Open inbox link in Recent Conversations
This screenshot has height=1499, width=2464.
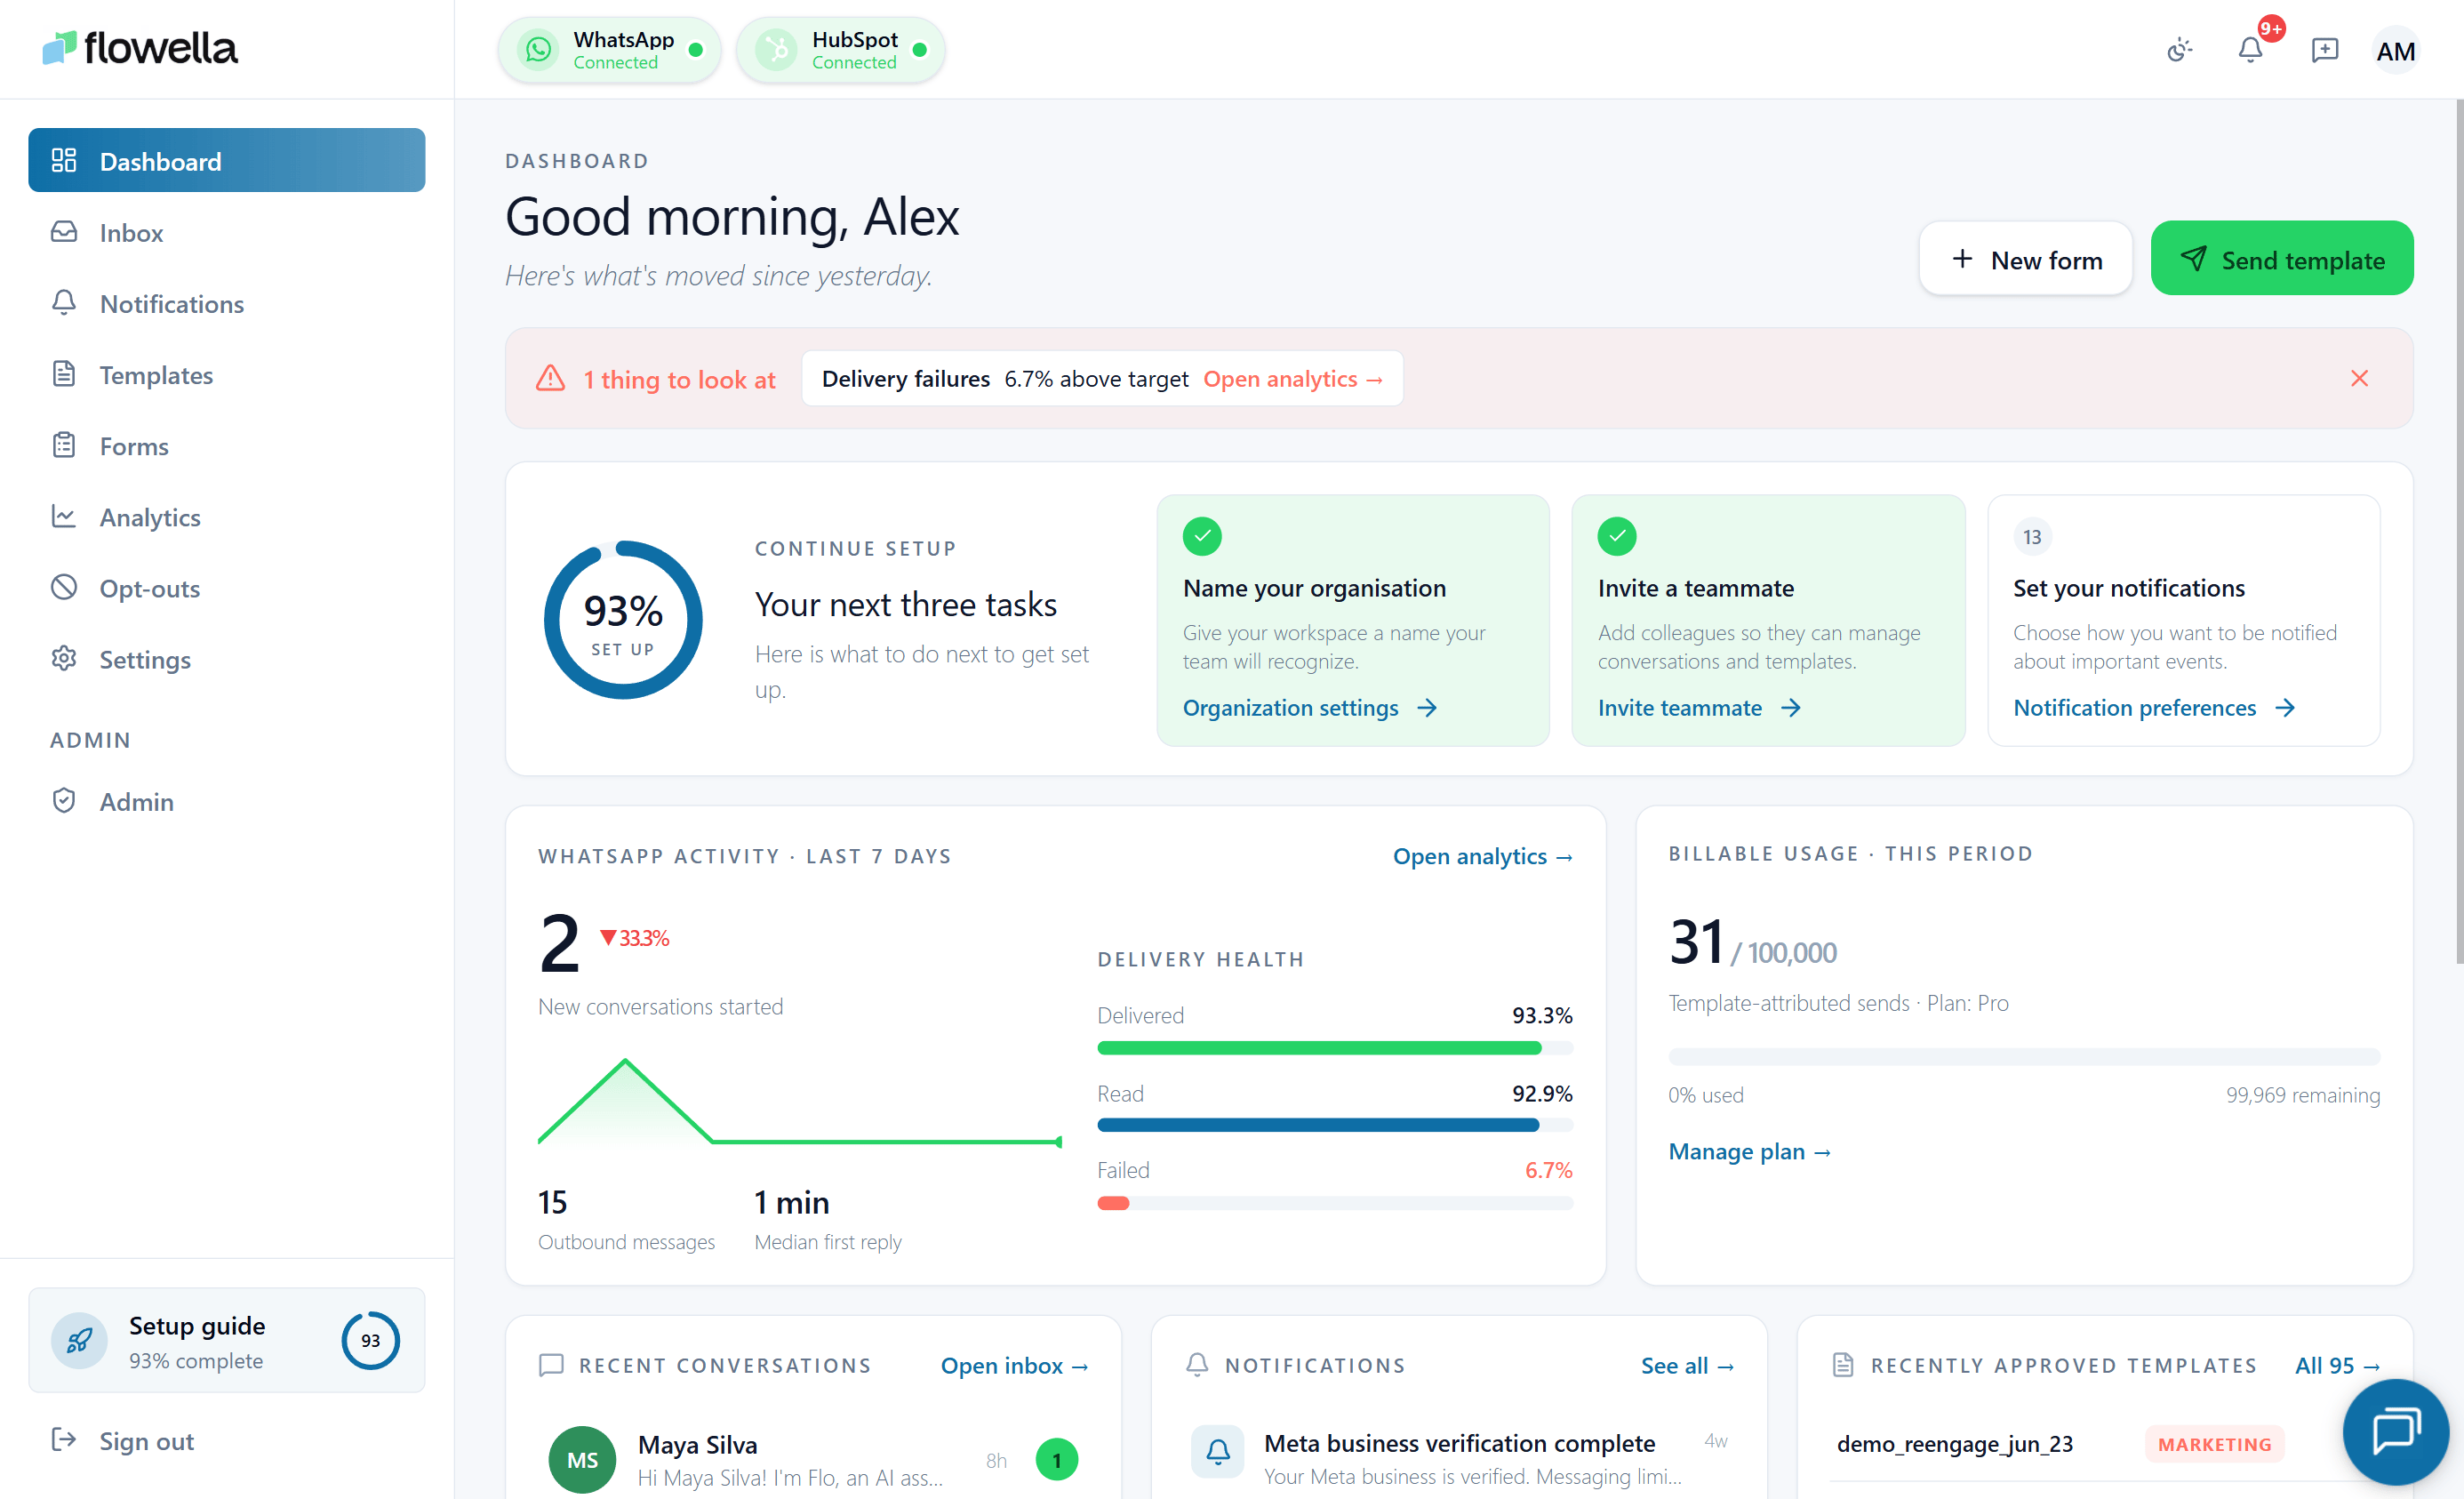pyautogui.click(x=1014, y=1365)
